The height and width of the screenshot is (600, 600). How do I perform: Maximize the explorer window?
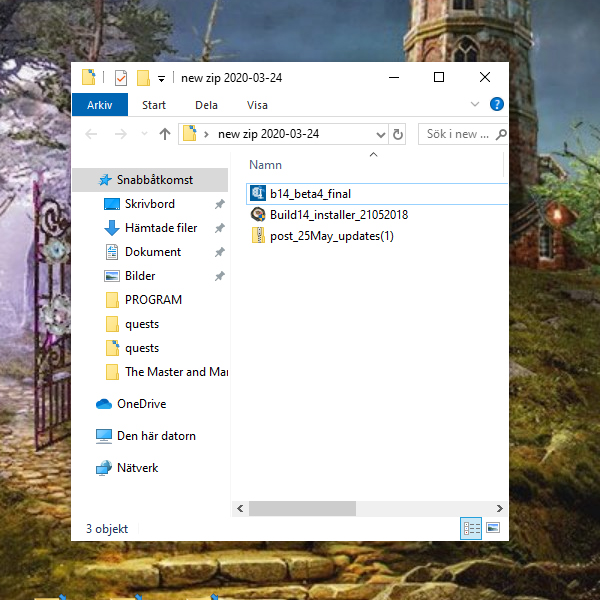(x=439, y=78)
